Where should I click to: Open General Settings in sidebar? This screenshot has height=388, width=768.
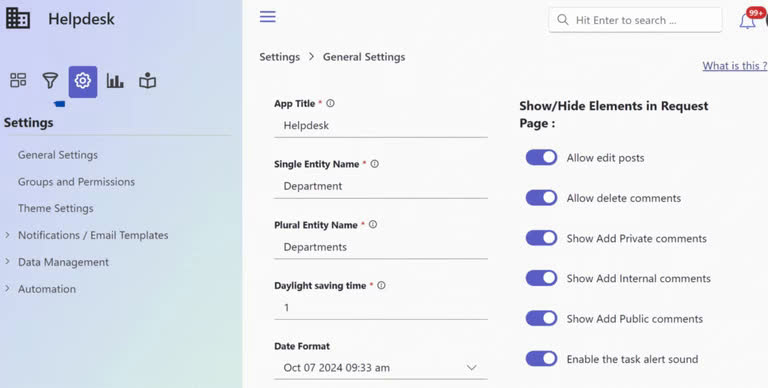point(58,155)
